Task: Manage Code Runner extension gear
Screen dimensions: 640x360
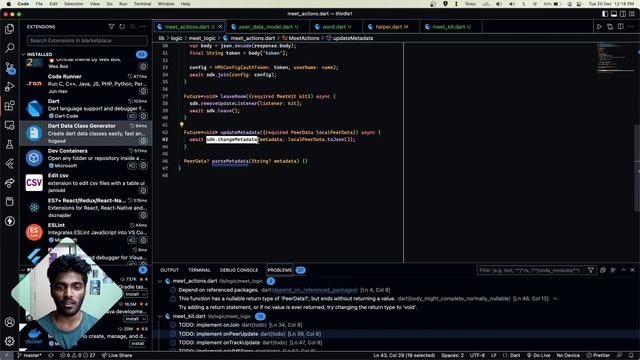Action: pos(143,91)
